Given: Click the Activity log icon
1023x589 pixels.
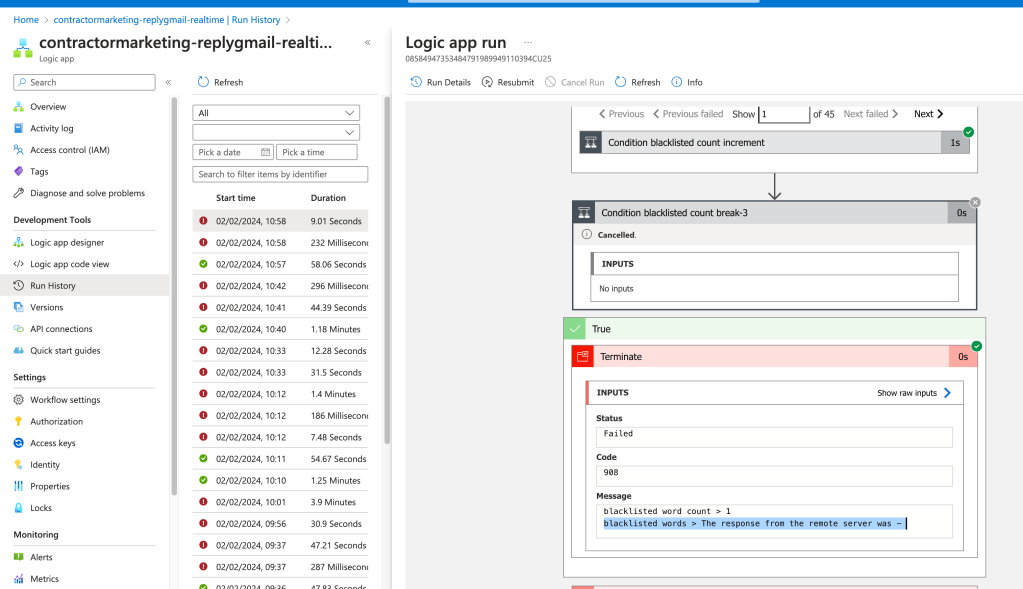Looking at the screenshot, I should (18, 128).
